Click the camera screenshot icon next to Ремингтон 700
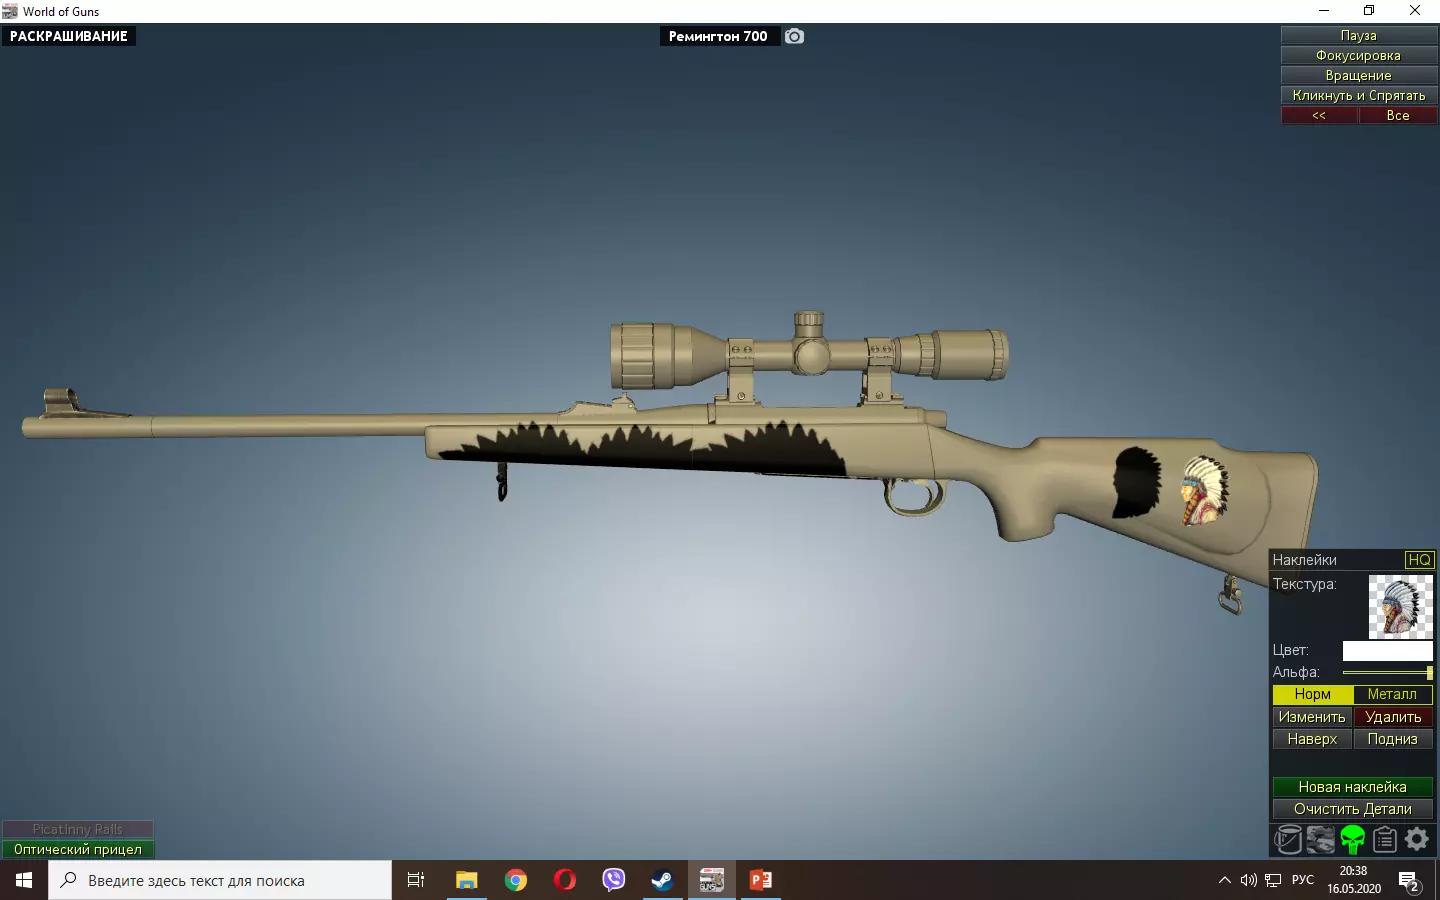1440x900 pixels. [794, 36]
